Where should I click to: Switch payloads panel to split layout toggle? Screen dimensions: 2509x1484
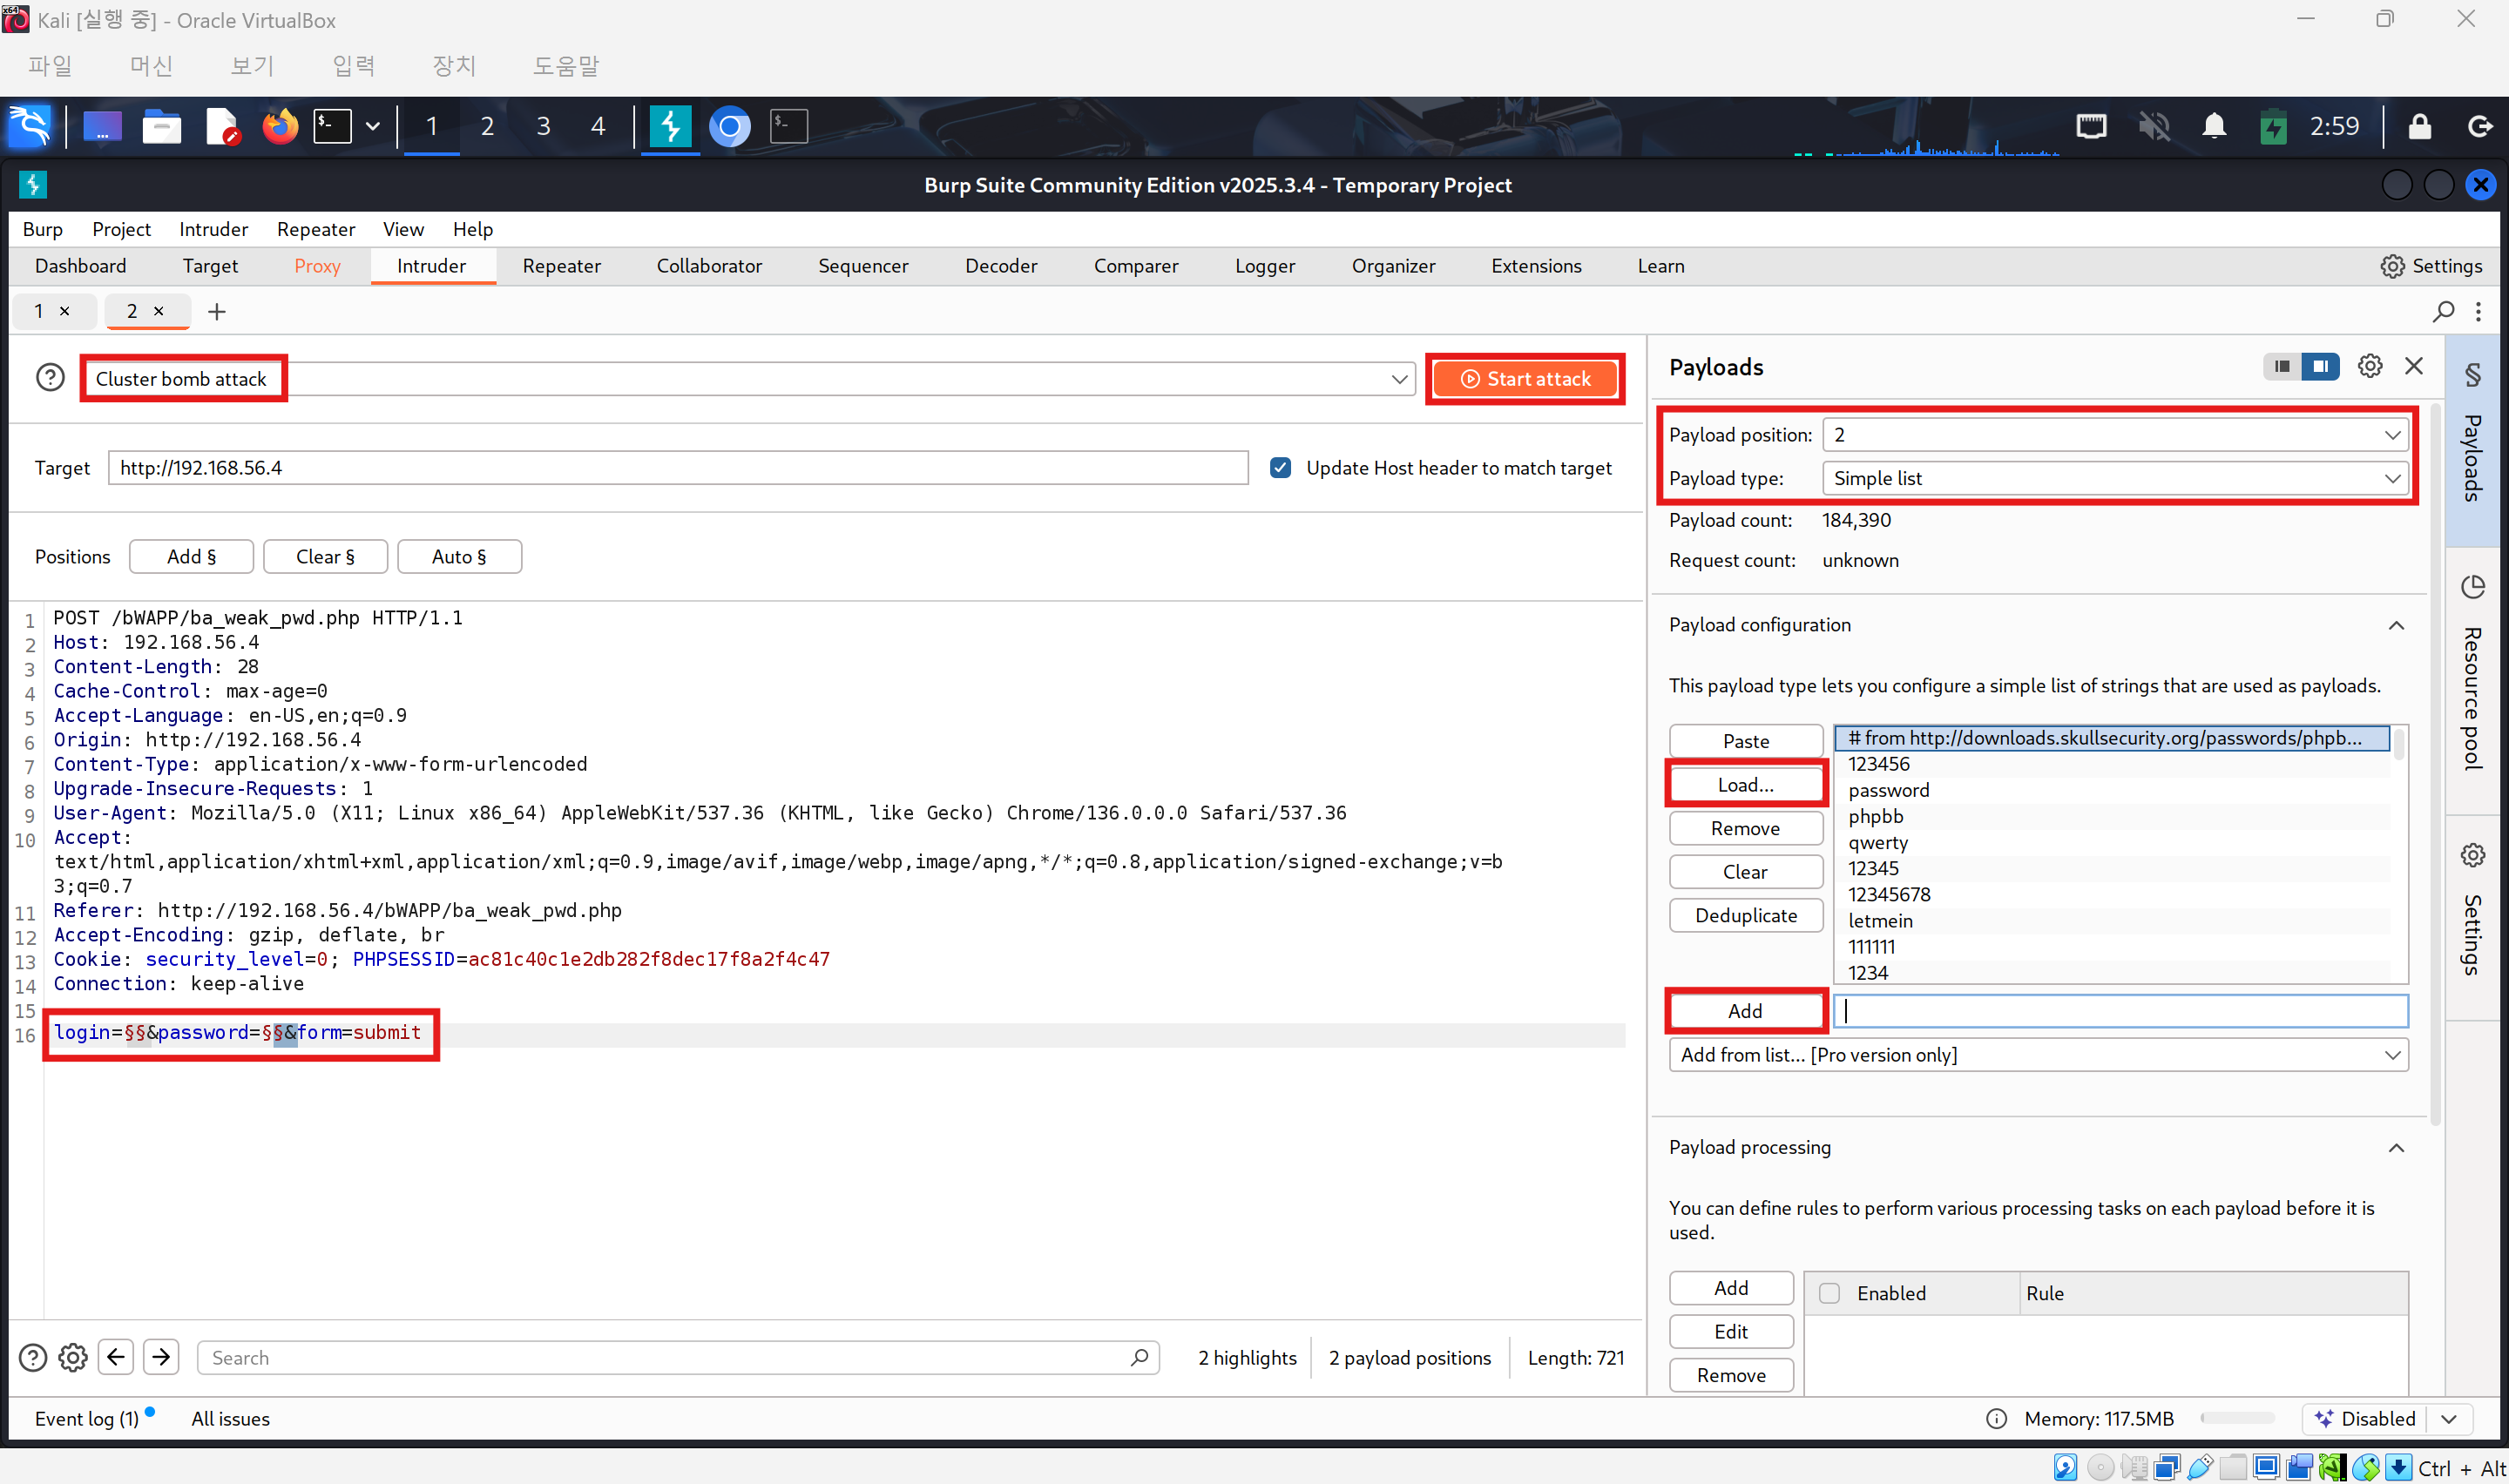(2320, 367)
